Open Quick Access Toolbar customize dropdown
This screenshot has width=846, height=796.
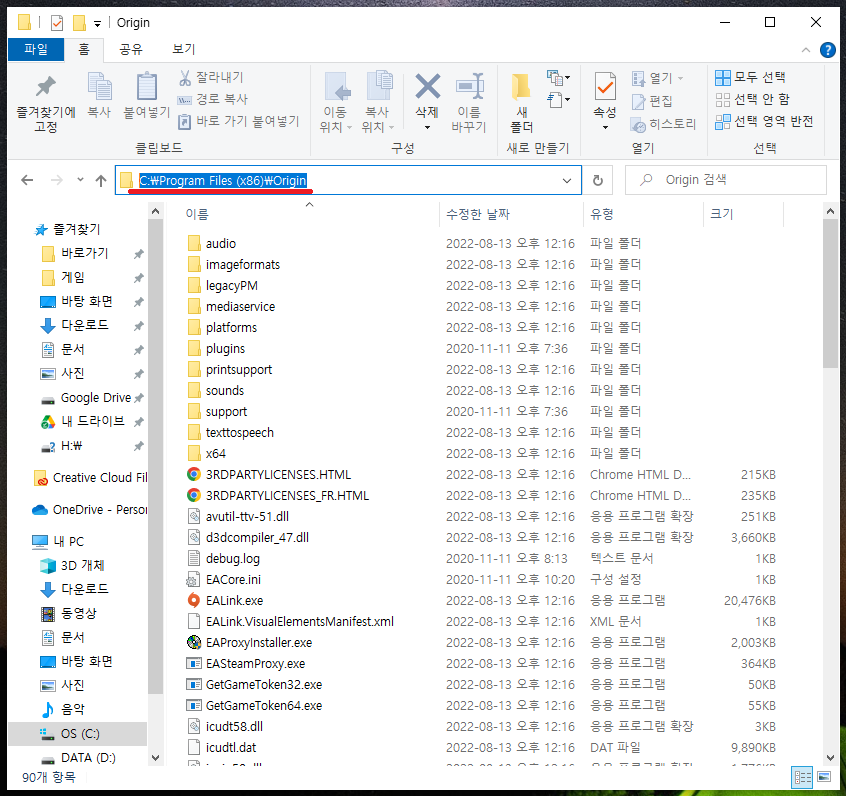[x=98, y=23]
